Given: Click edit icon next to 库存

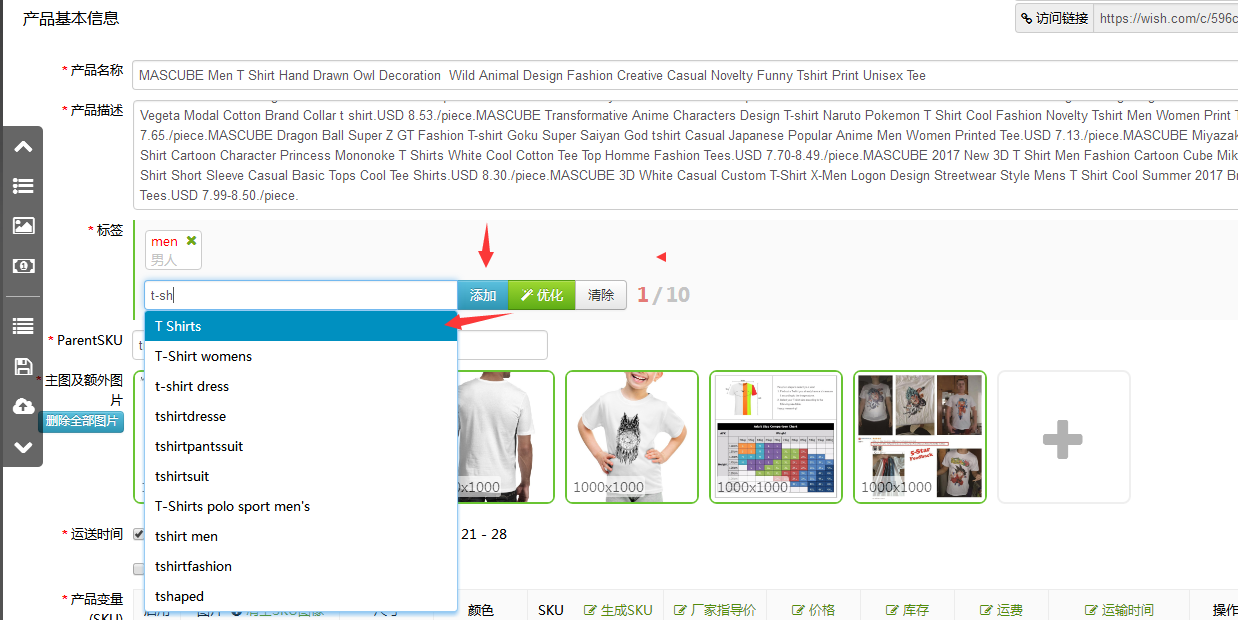Looking at the screenshot, I should [x=893, y=610].
